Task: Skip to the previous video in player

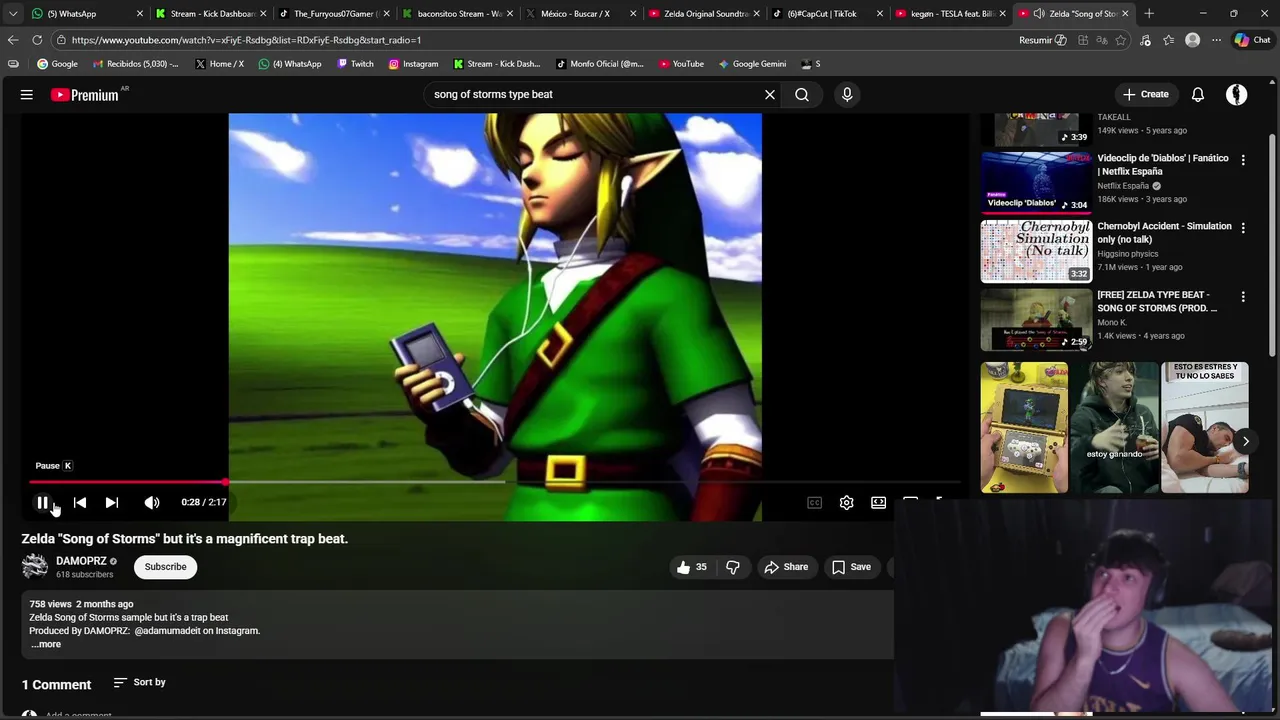Action: [x=80, y=502]
